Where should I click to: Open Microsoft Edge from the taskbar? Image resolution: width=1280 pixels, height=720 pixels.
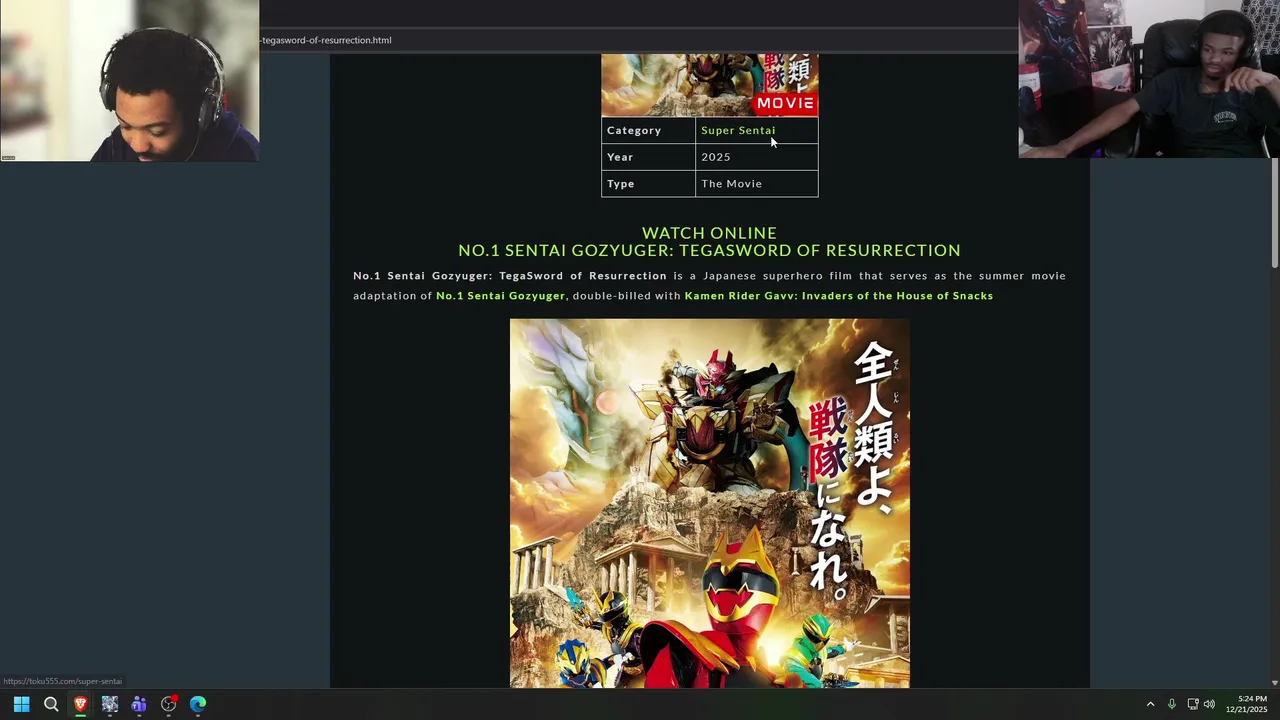[198, 704]
